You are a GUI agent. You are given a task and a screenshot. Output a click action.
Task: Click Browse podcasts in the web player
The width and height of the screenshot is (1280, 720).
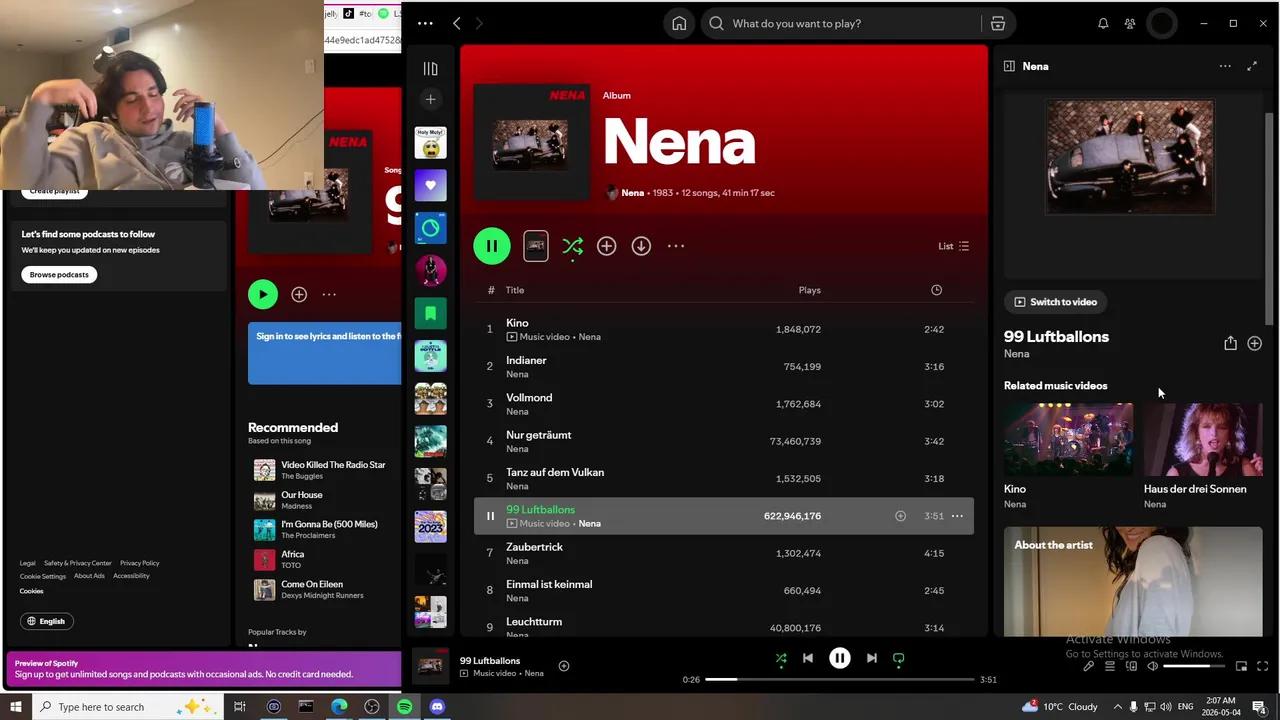[59, 274]
